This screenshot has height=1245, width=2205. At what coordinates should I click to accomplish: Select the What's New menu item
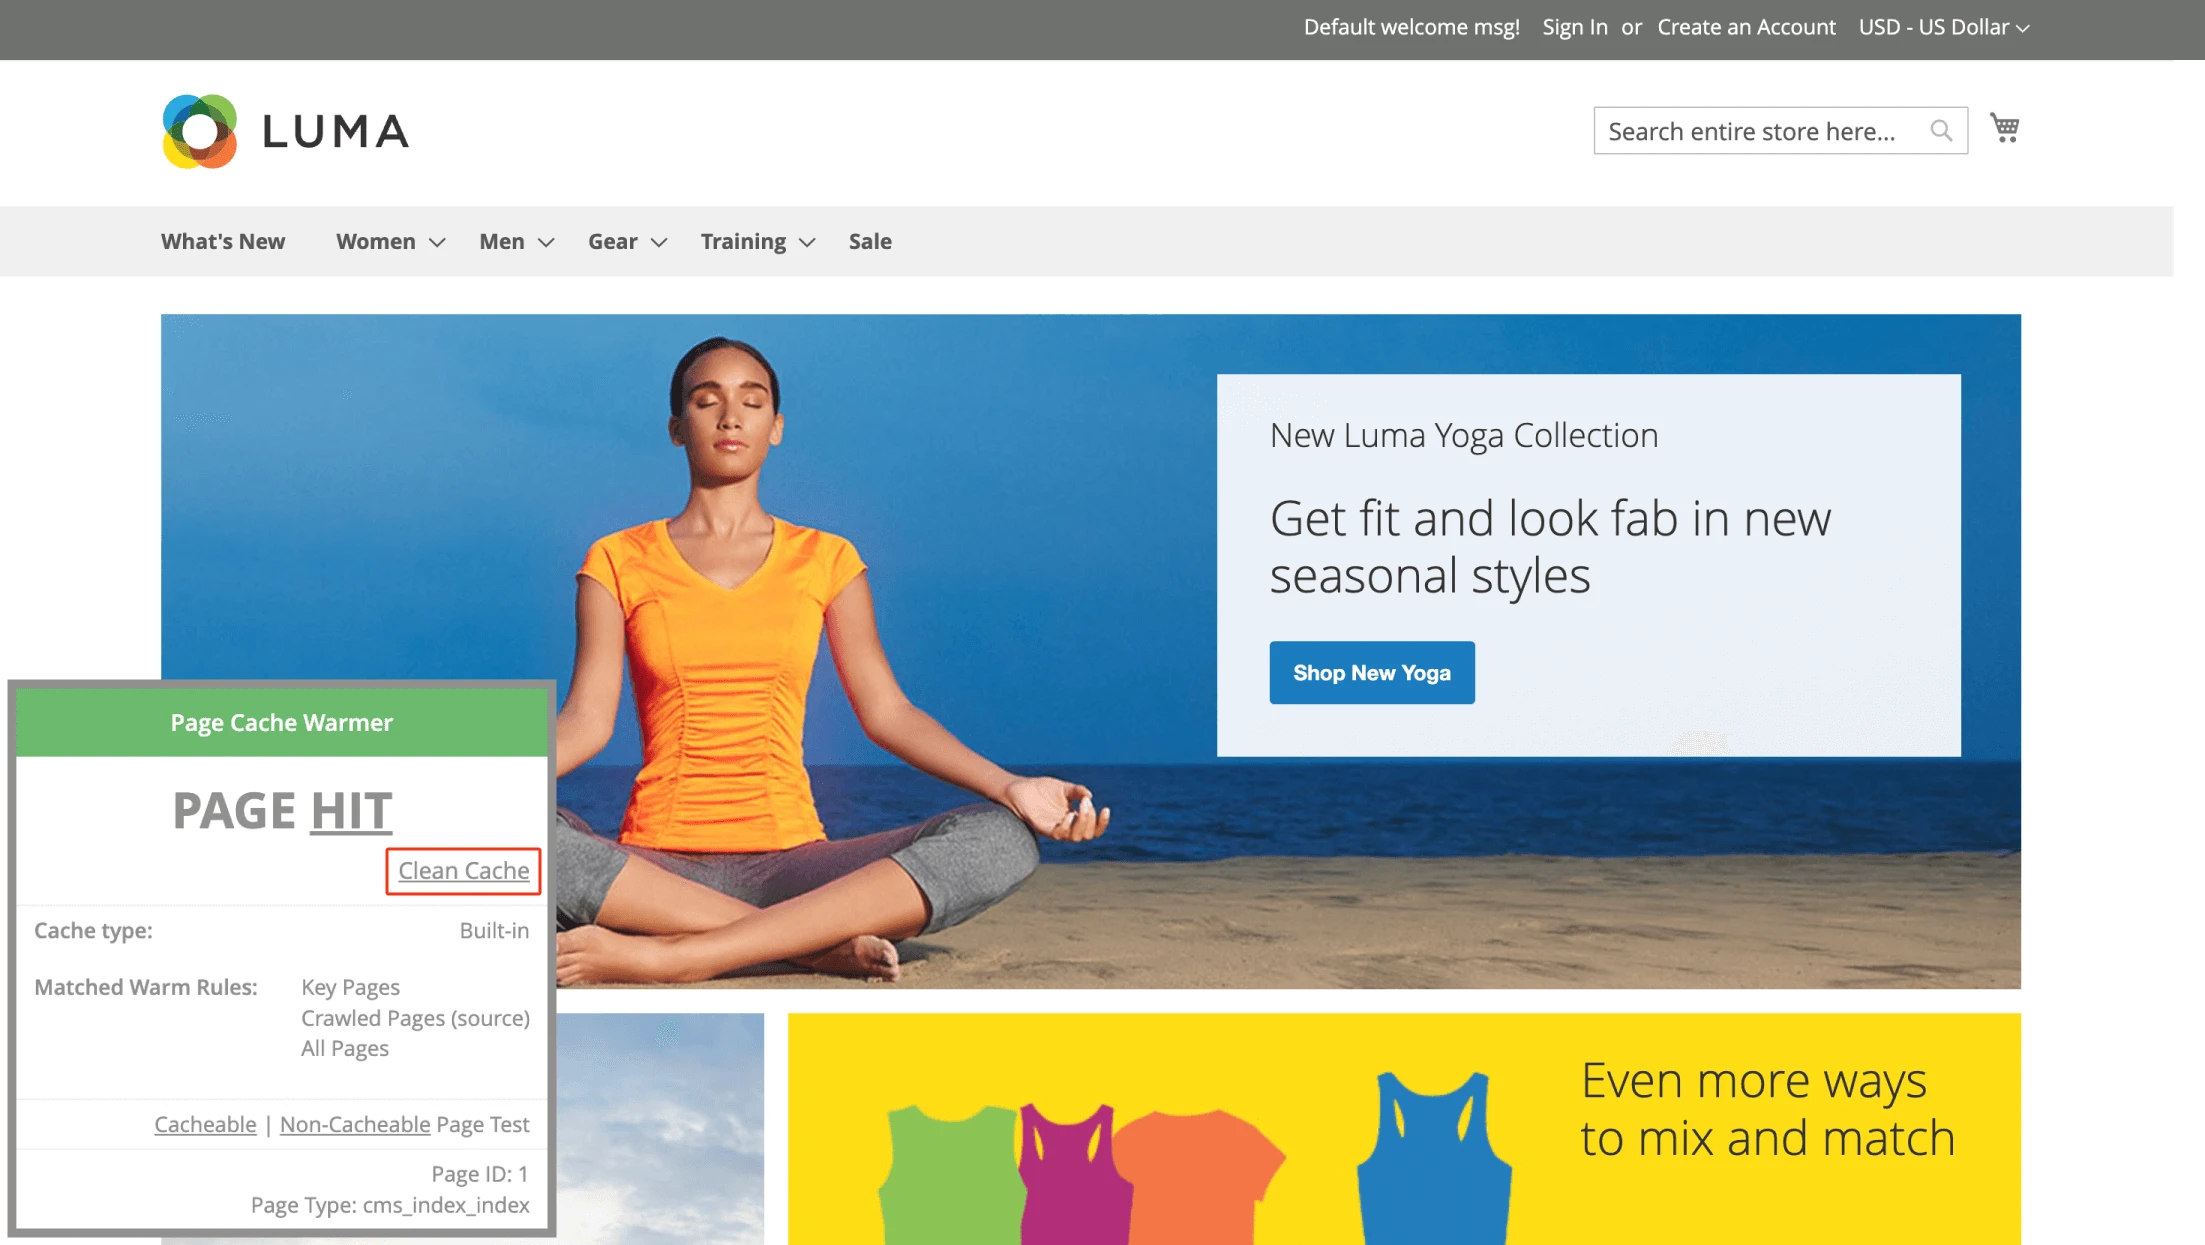pyautogui.click(x=223, y=241)
